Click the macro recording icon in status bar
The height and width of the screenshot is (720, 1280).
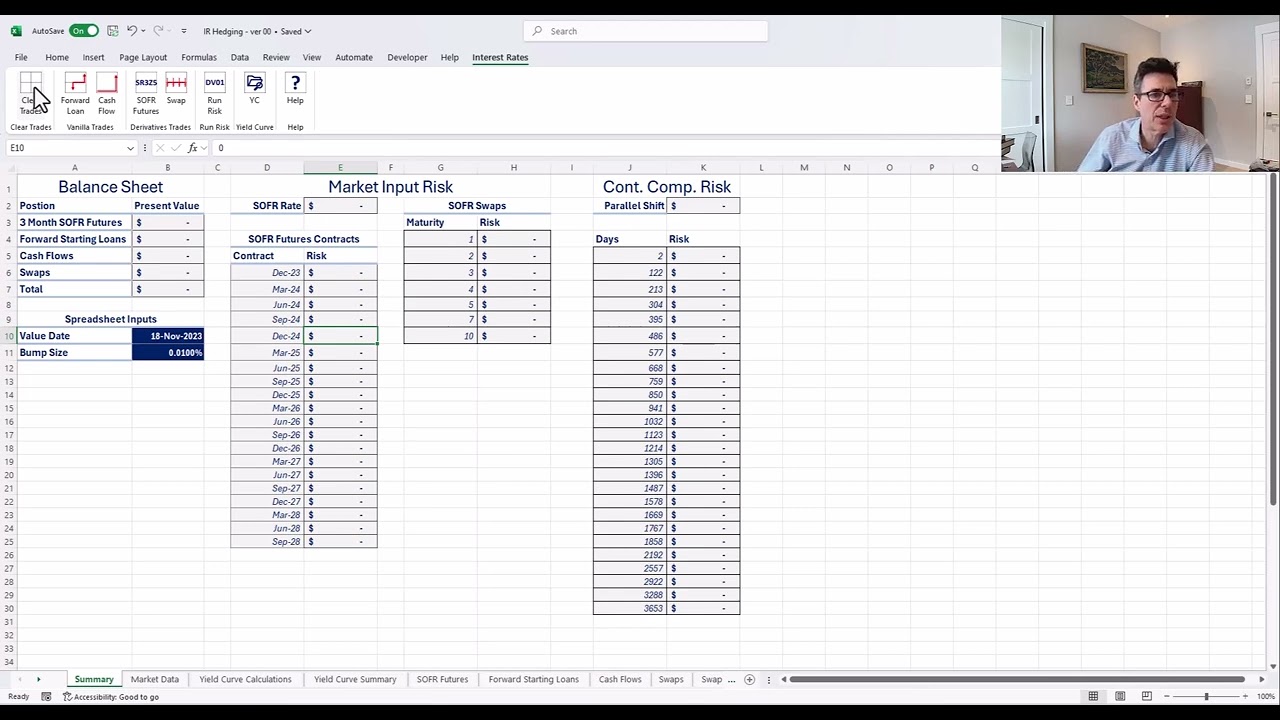(x=46, y=696)
